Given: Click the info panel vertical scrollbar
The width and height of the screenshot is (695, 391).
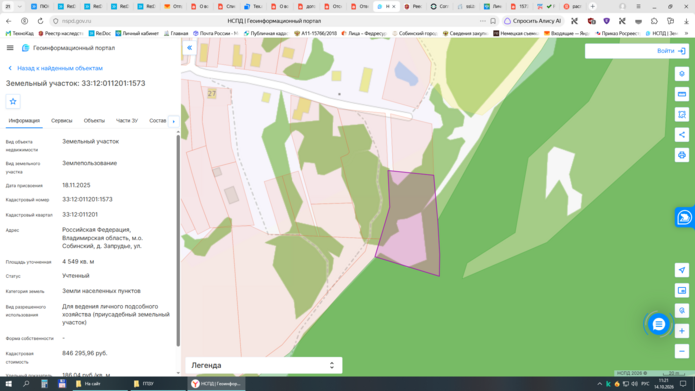Looking at the screenshot, I should coord(178,239).
